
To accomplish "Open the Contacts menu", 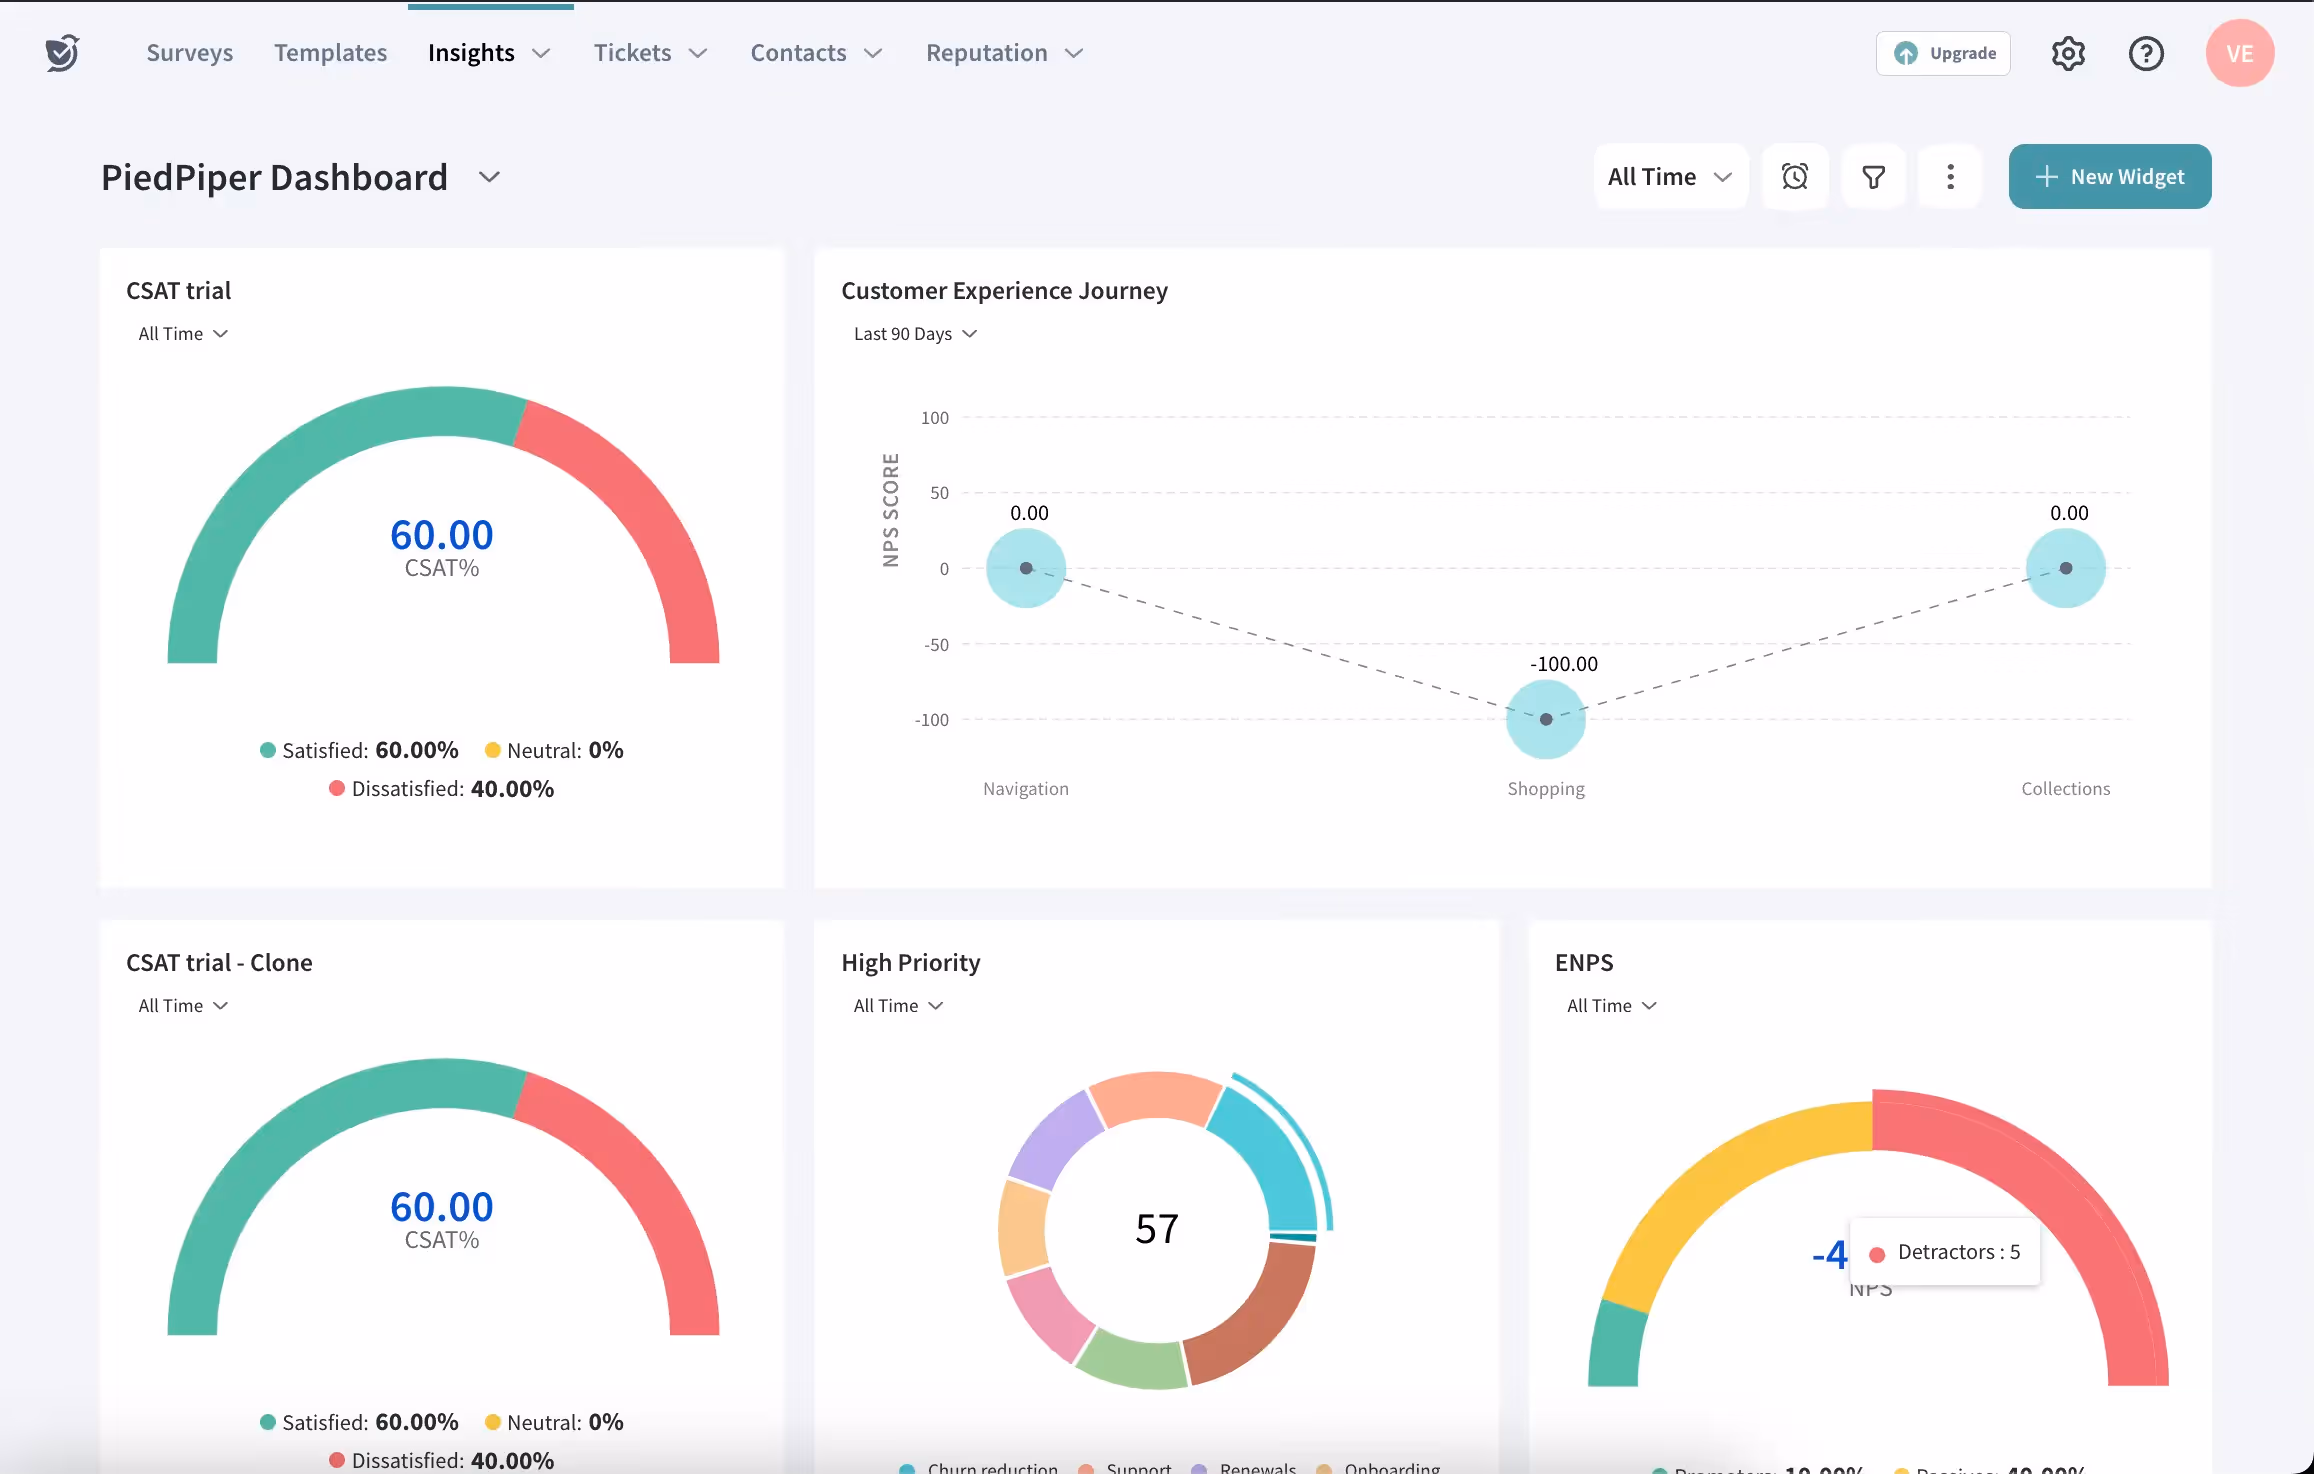I will (x=816, y=53).
